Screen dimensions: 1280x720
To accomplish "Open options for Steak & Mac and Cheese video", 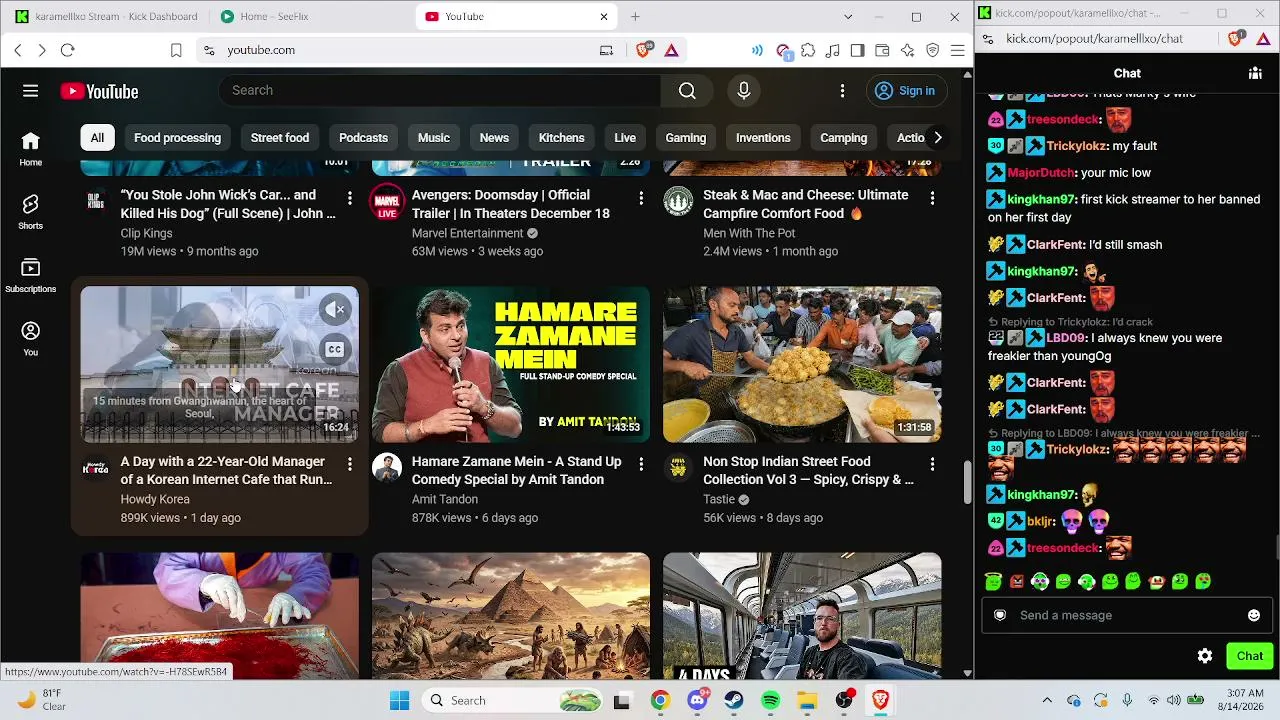I will 932,199.
